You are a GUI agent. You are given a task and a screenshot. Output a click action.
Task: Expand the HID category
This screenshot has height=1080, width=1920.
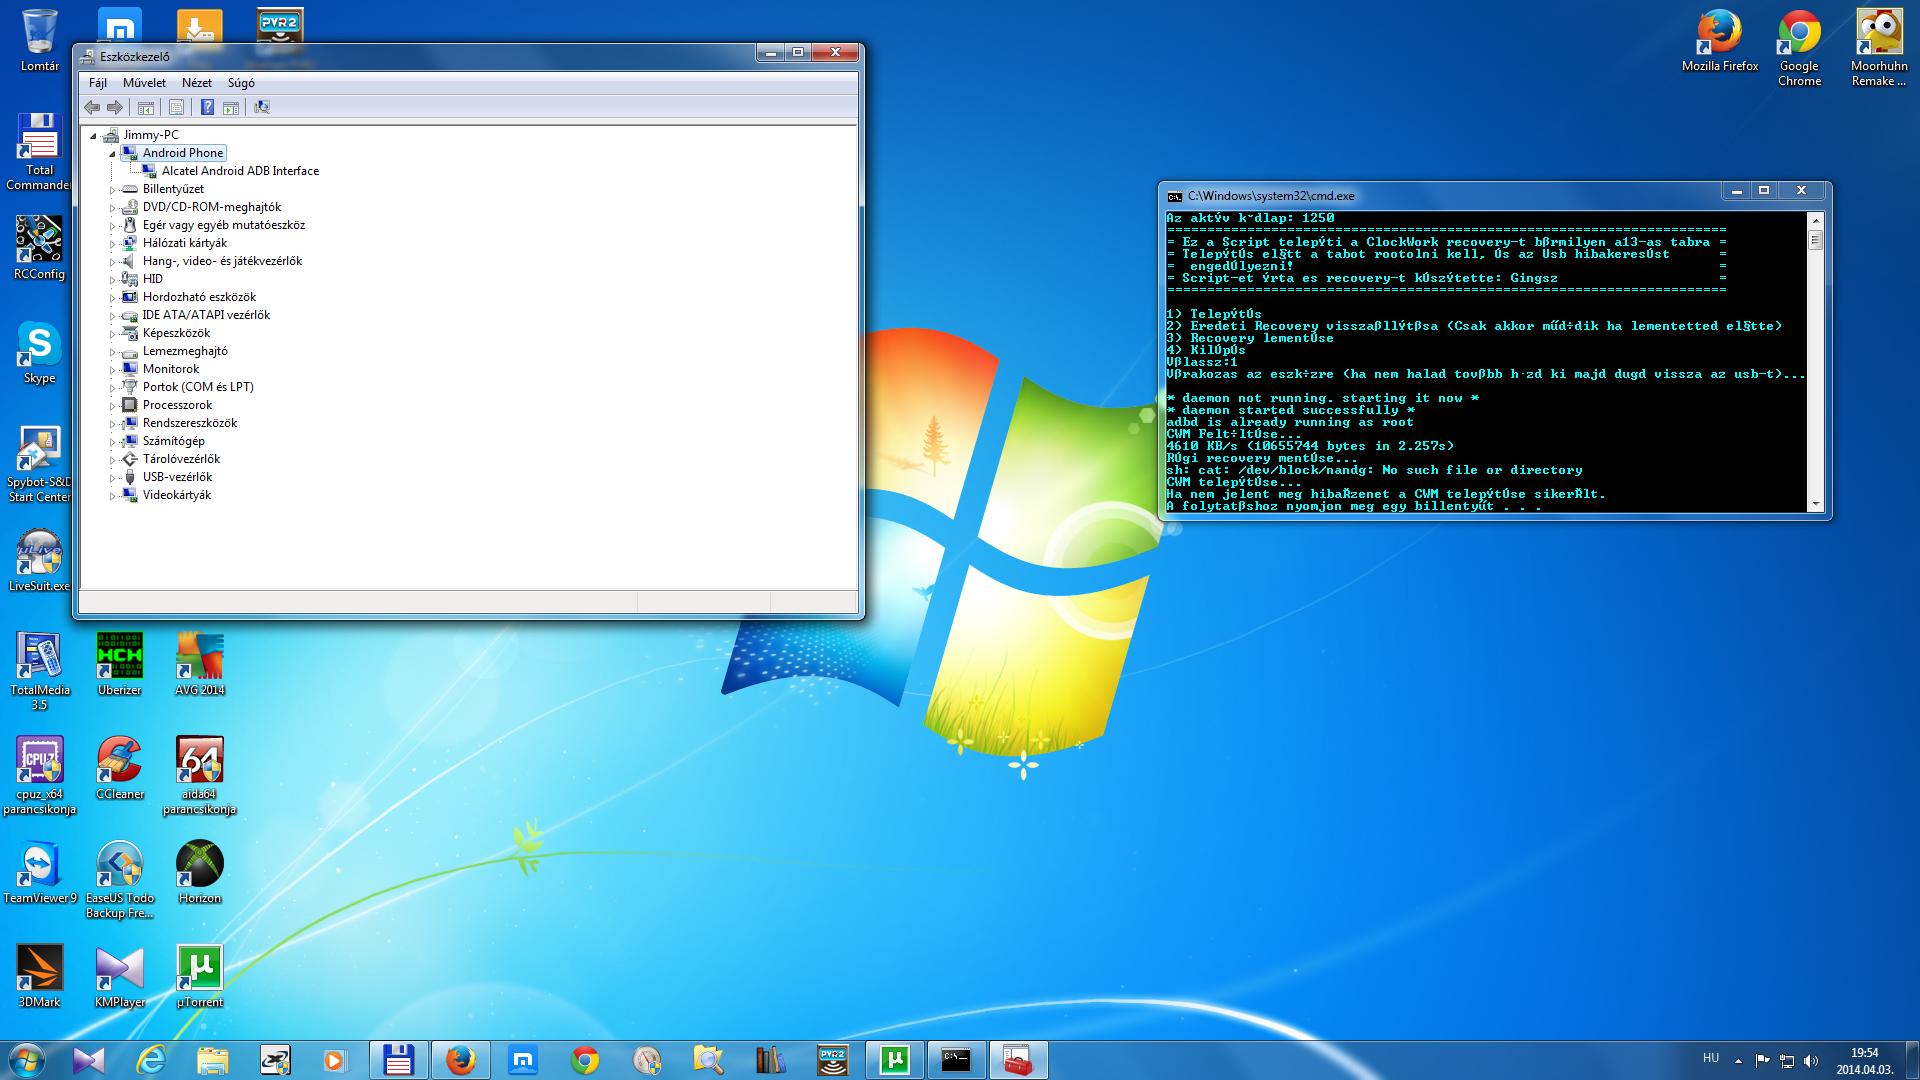point(112,279)
